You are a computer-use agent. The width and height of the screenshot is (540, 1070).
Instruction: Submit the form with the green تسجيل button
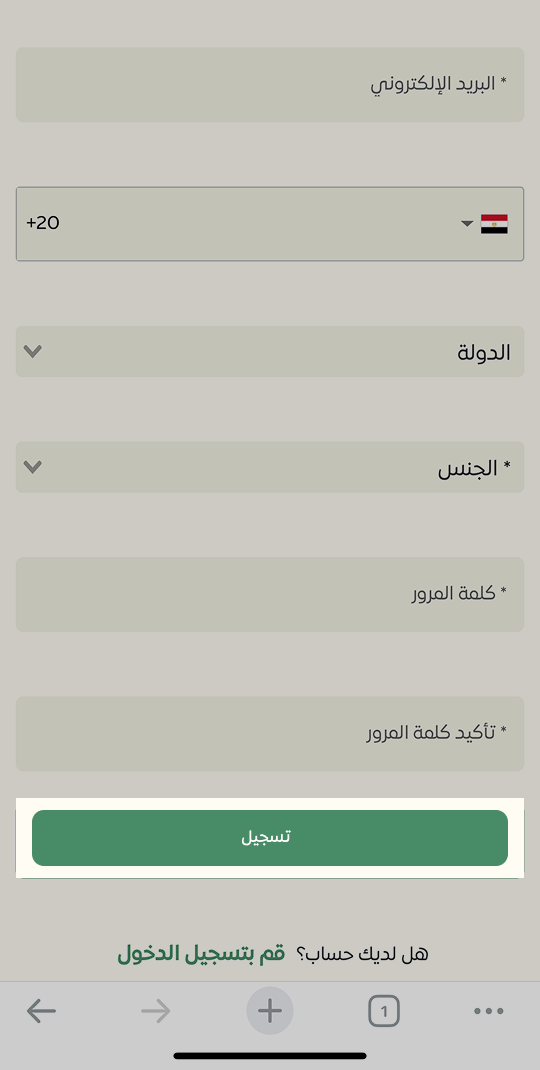(270, 838)
